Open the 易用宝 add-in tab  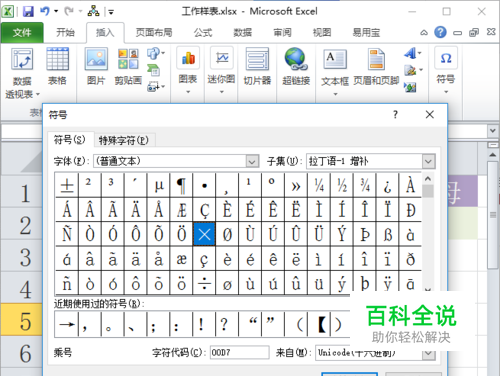pos(366,33)
